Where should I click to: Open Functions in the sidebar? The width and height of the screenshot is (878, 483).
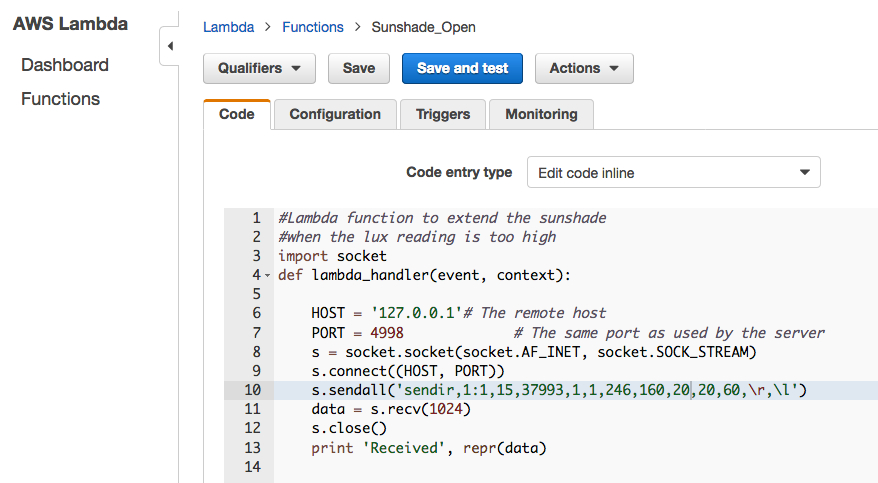coord(60,99)
